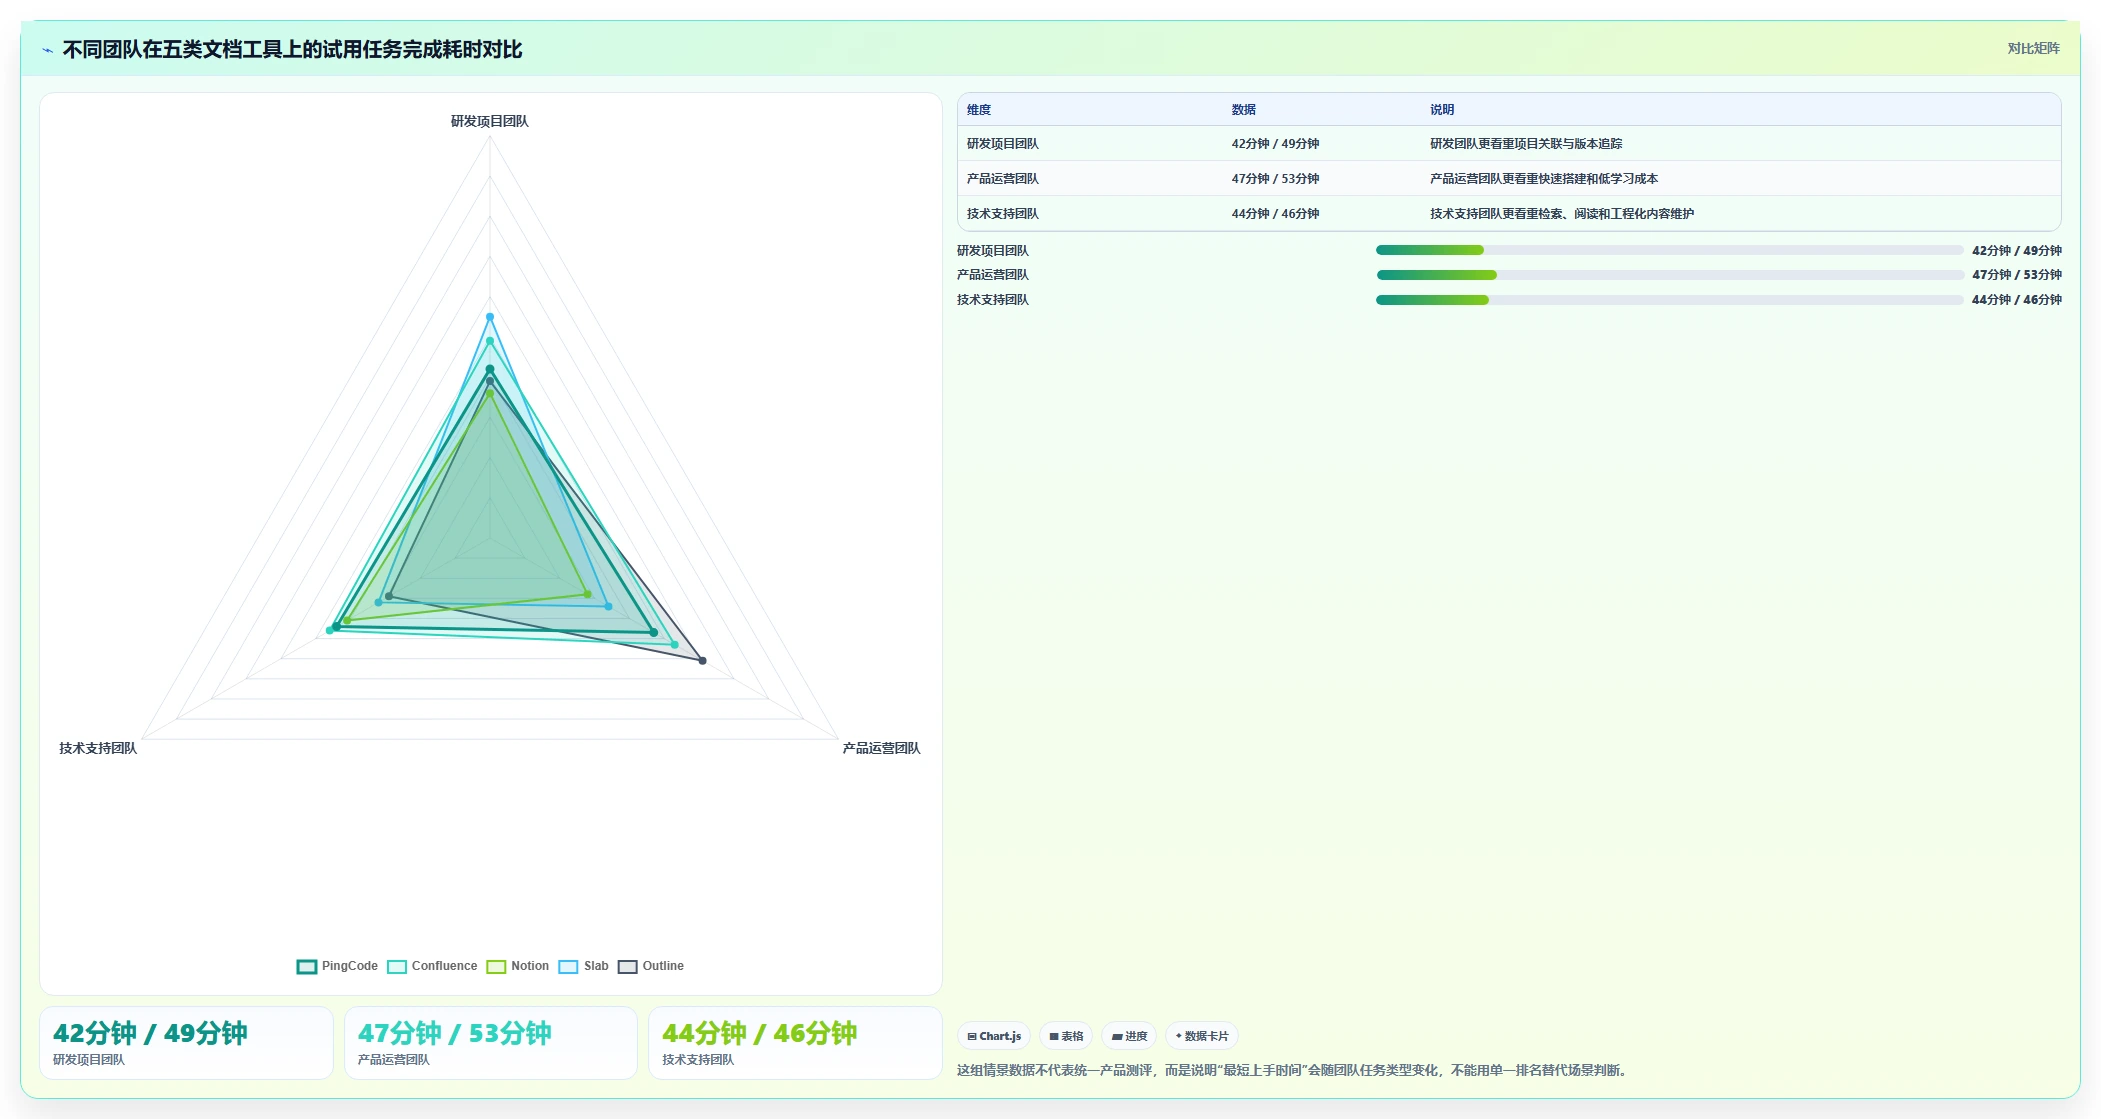Image resolution: width=2101 pixels, height=1119 pixels.
Task: Click the Chart.js tag chip
Action: tap(994, 1036)
